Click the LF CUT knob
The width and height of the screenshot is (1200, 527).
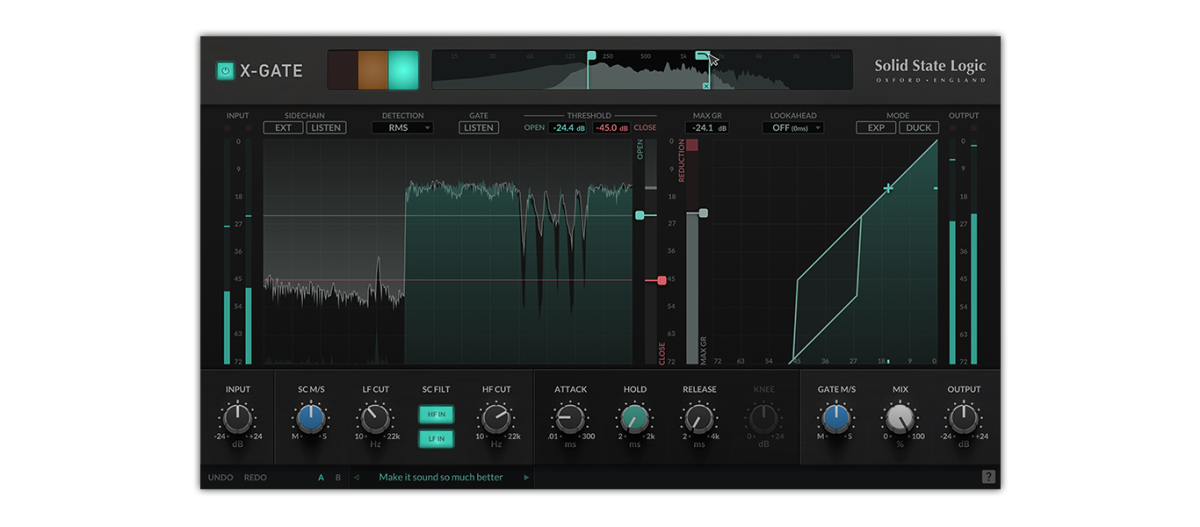coord(374,418)
